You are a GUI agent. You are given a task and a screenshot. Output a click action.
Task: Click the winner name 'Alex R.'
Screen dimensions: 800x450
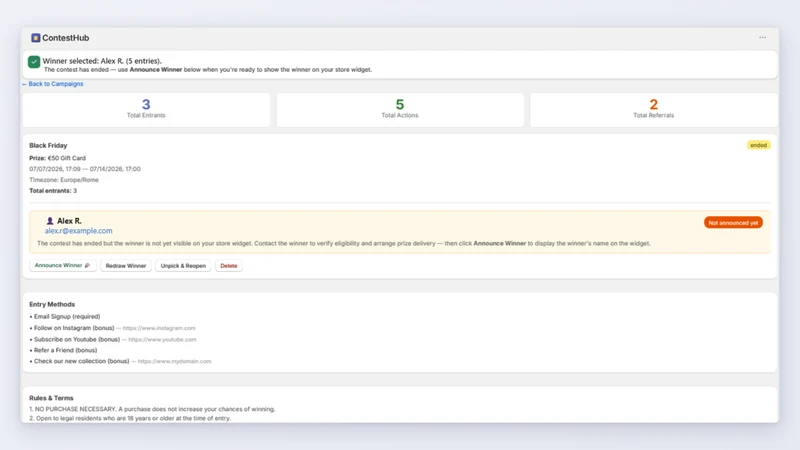[69, 221]
